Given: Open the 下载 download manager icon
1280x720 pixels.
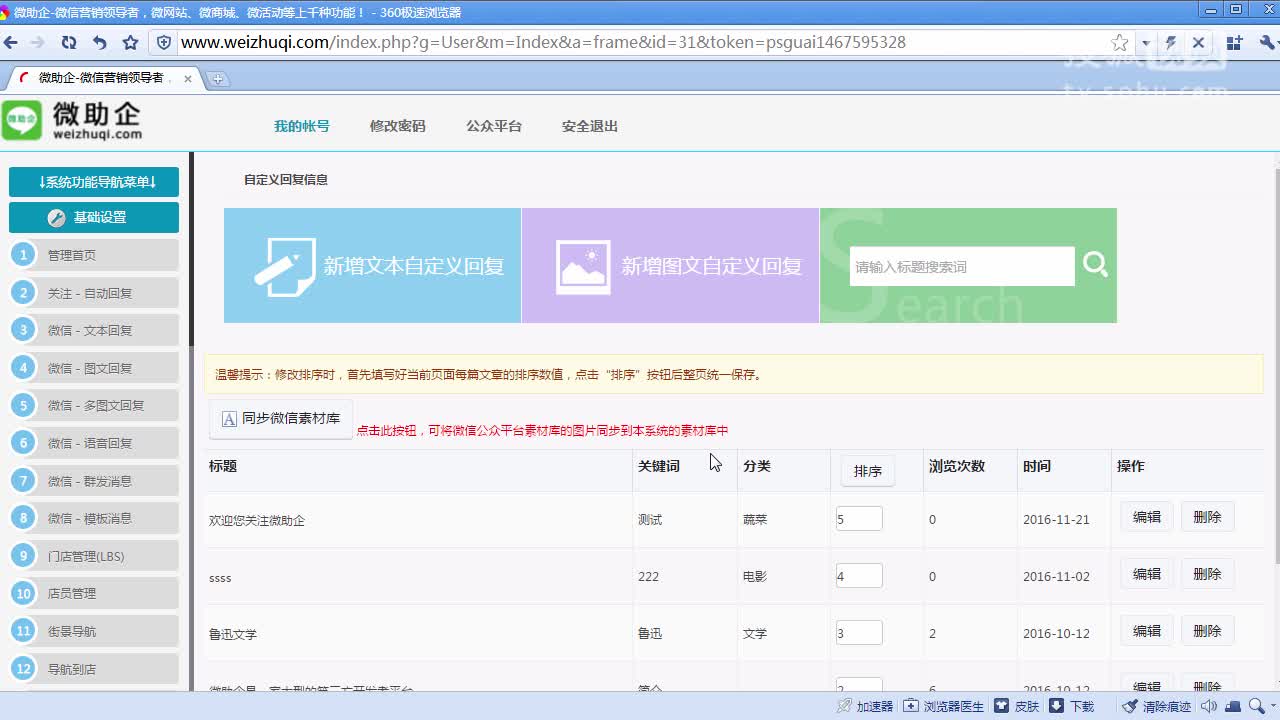Looking at the screenshot, I should pyautogui.click(x=1056, y=707).
